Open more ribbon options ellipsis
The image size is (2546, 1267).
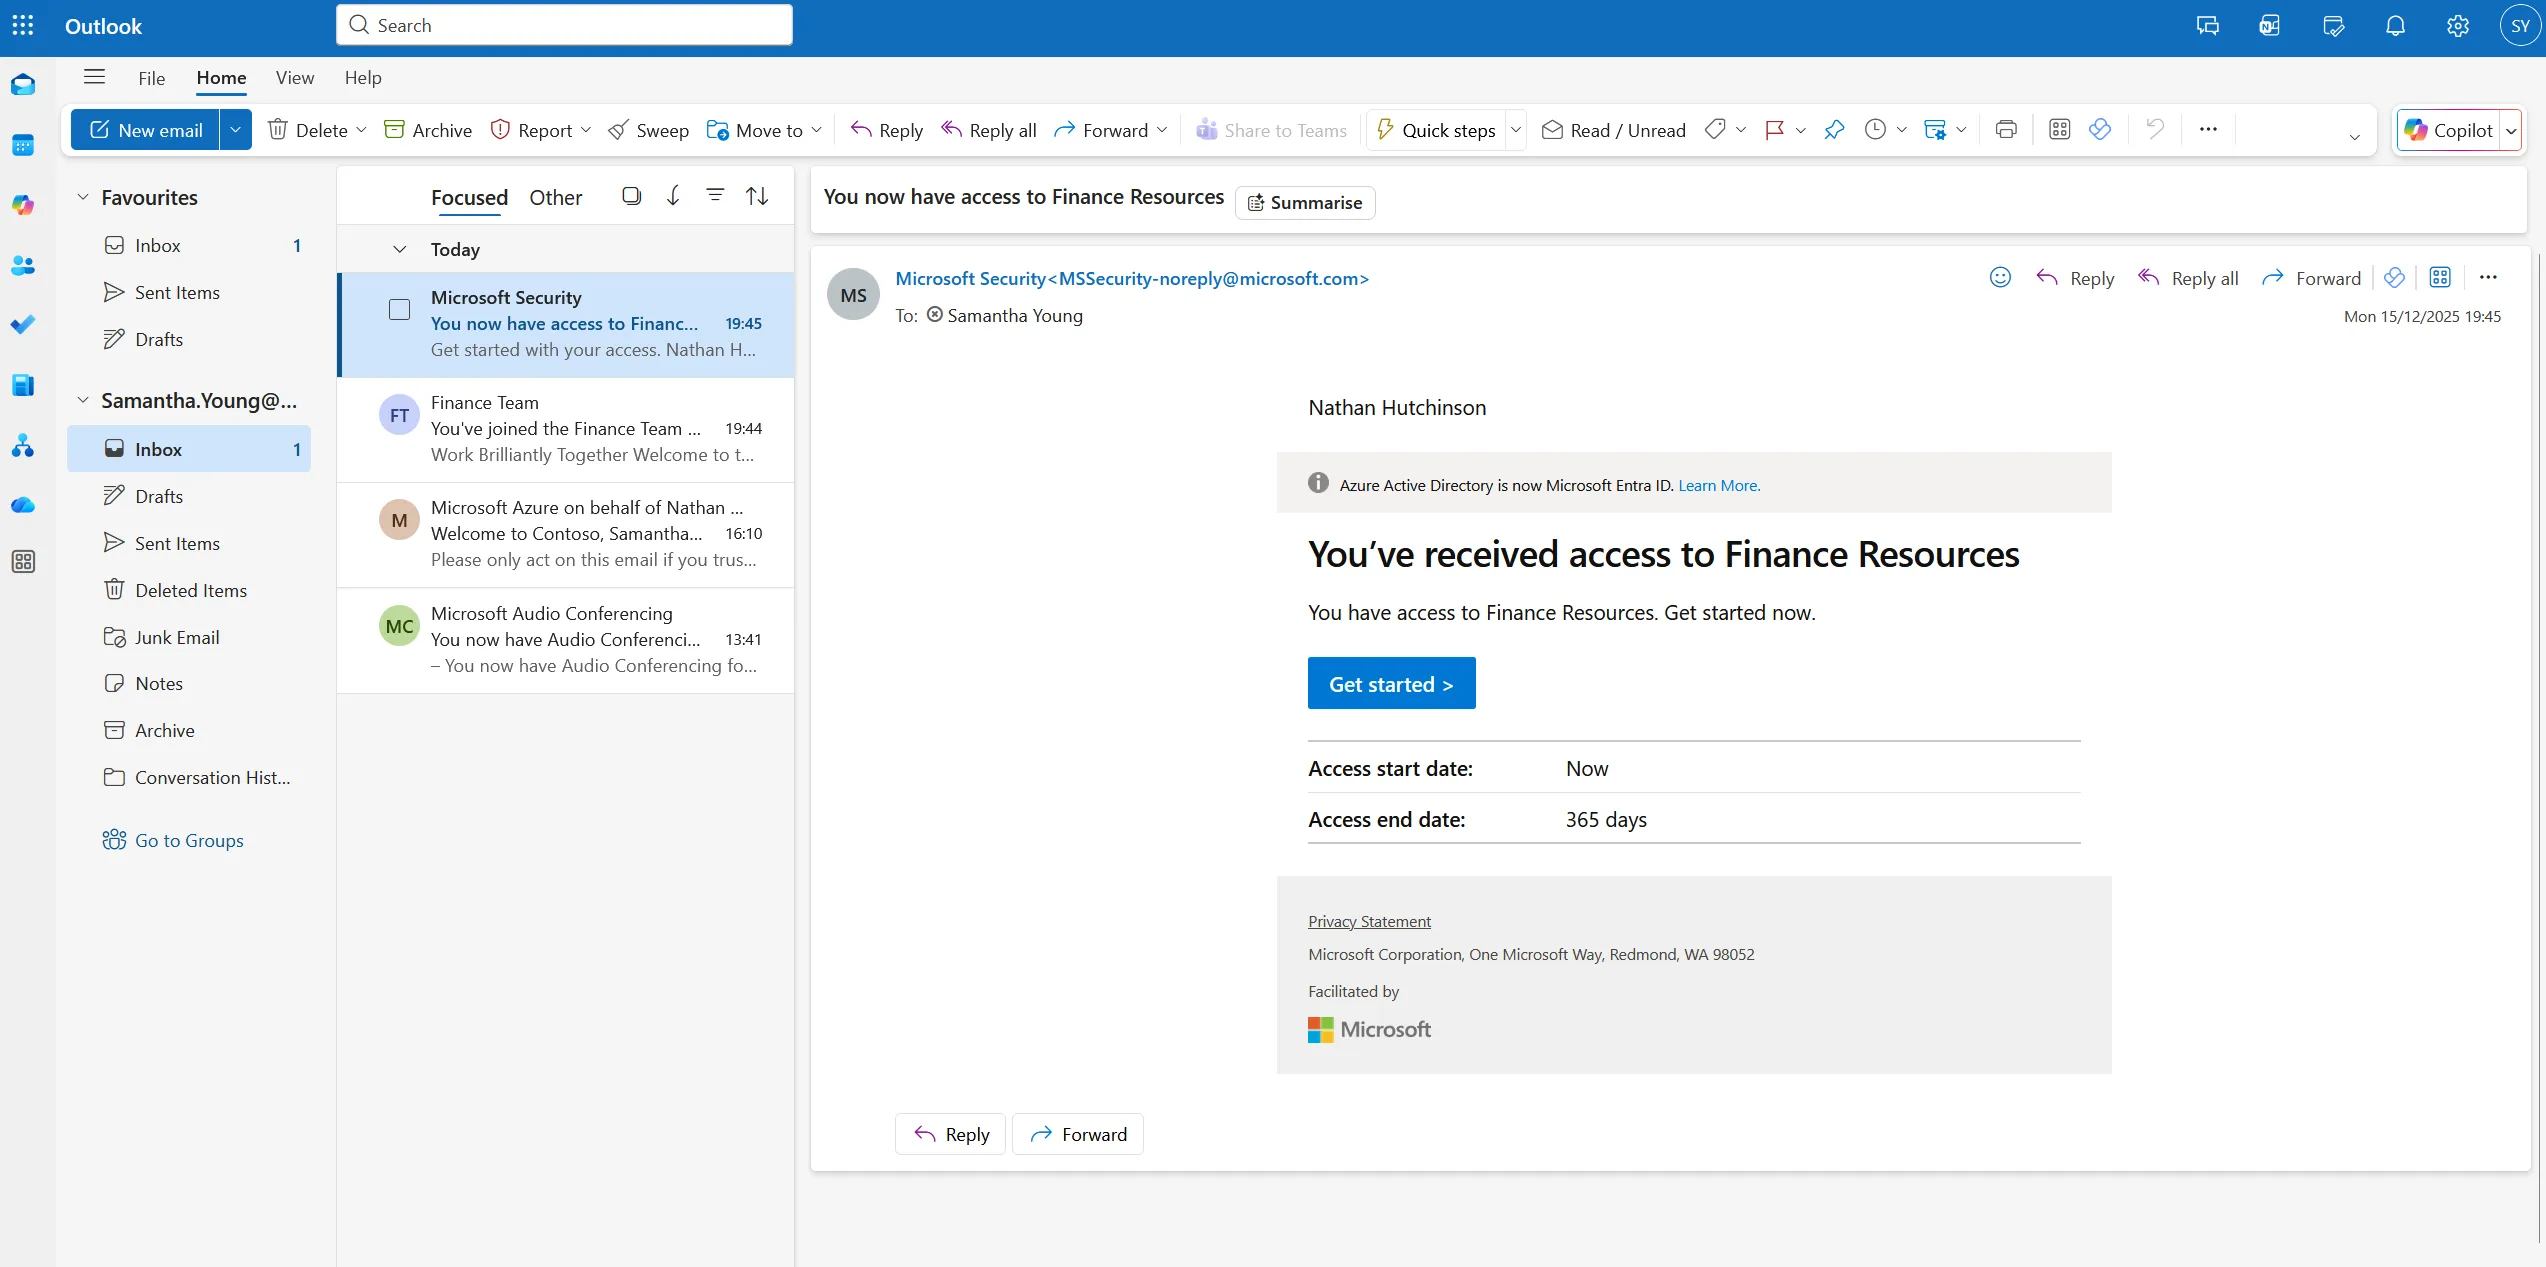(x=2208, y=130)
